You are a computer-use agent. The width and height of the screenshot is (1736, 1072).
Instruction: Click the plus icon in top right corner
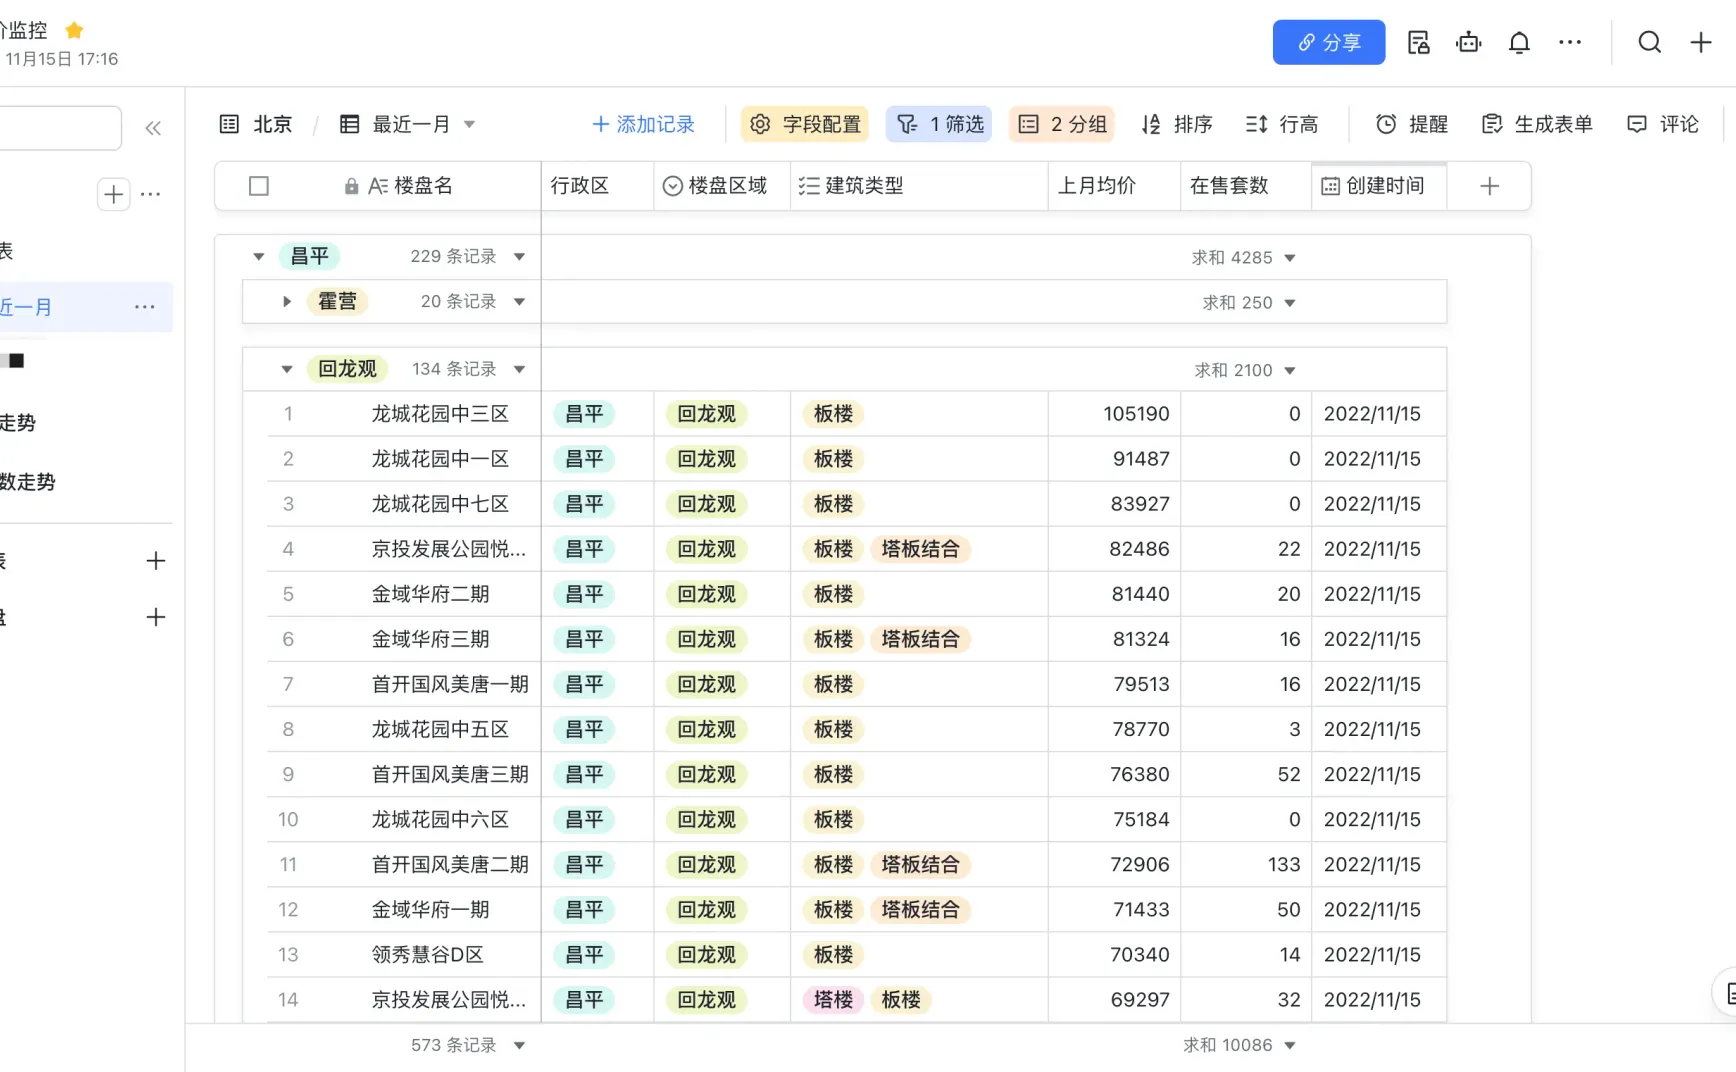click(x=1700, y=42)
